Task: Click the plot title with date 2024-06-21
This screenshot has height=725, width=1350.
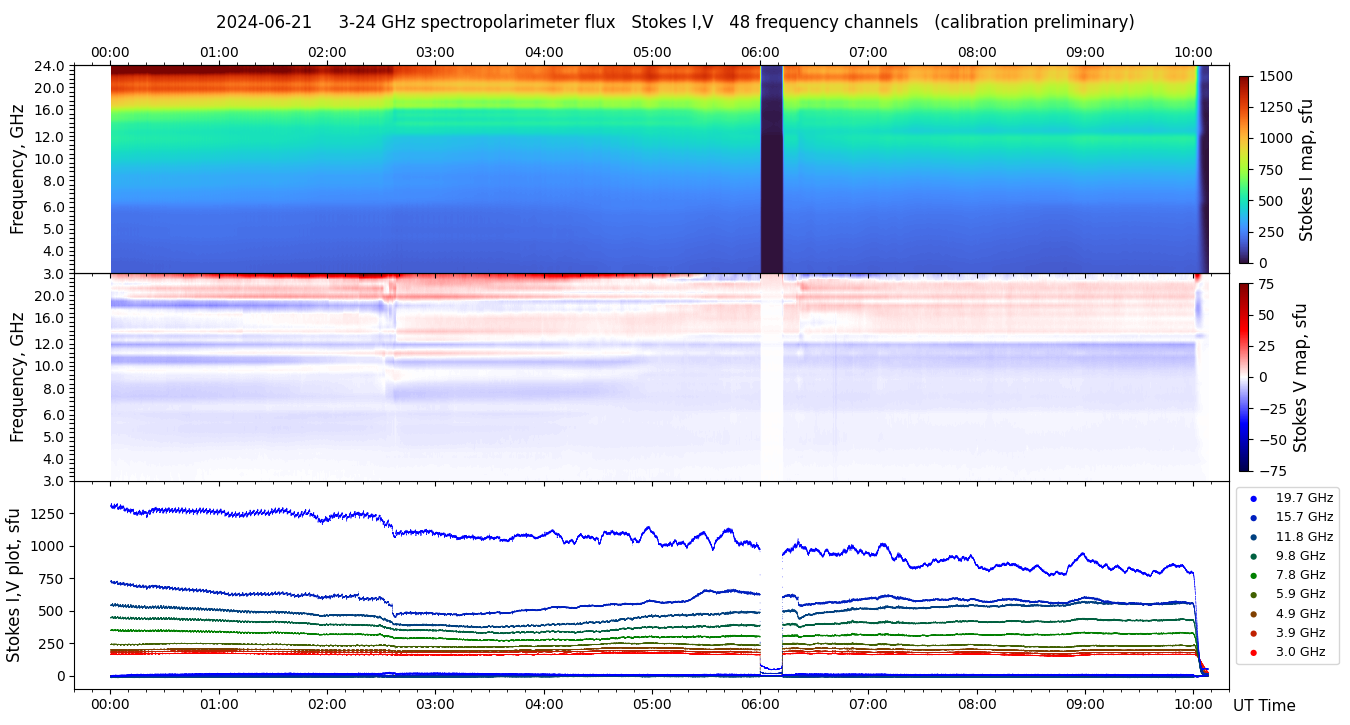Action: (675, 22)
